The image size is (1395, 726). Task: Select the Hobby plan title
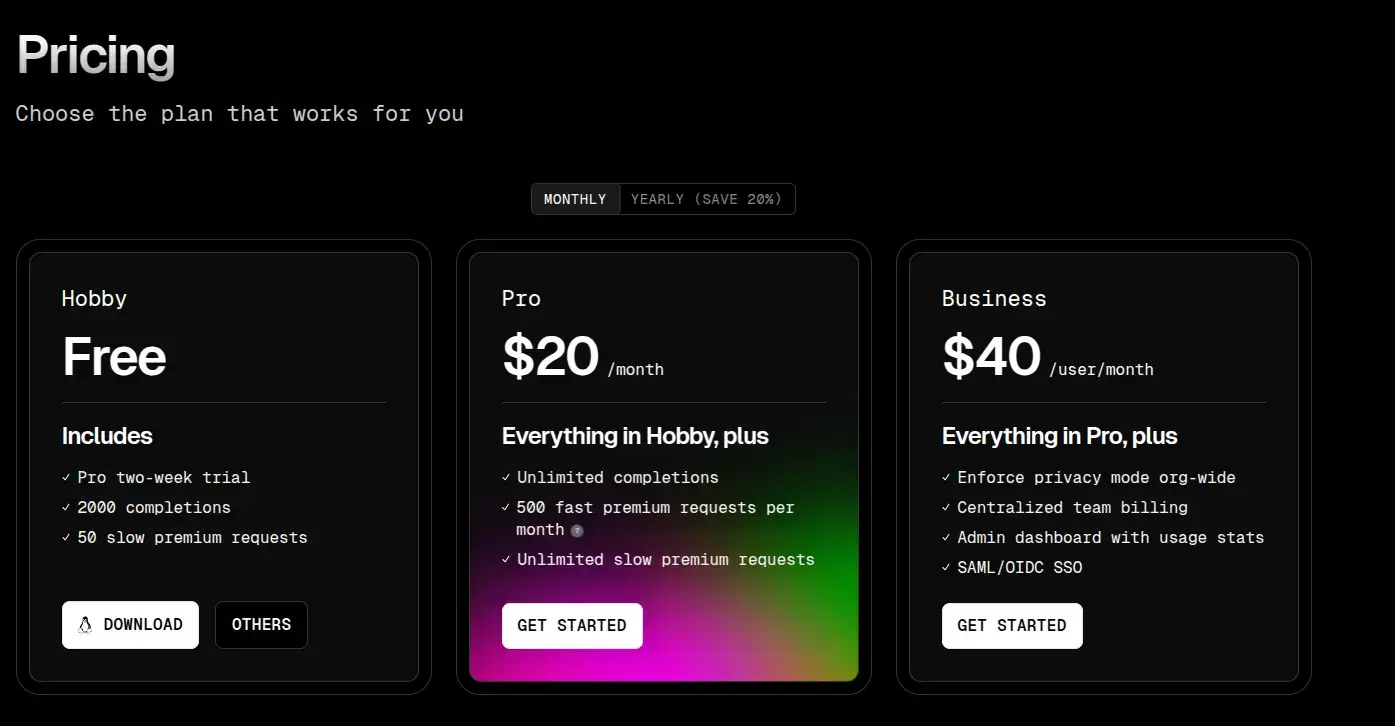pyautogui.click(x=94, y=299)
